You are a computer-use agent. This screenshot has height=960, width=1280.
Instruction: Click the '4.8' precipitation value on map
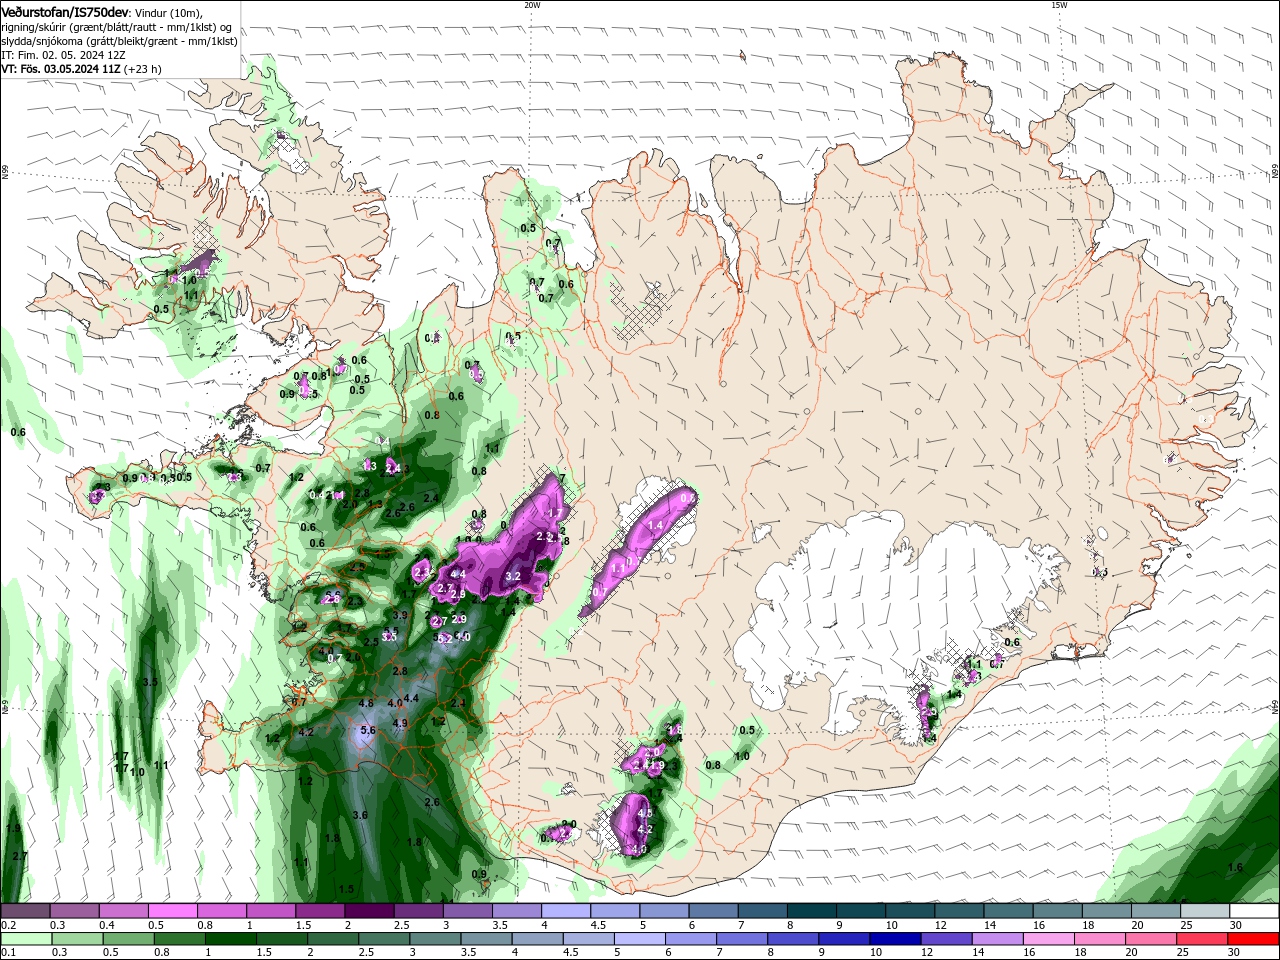(366, 704)
